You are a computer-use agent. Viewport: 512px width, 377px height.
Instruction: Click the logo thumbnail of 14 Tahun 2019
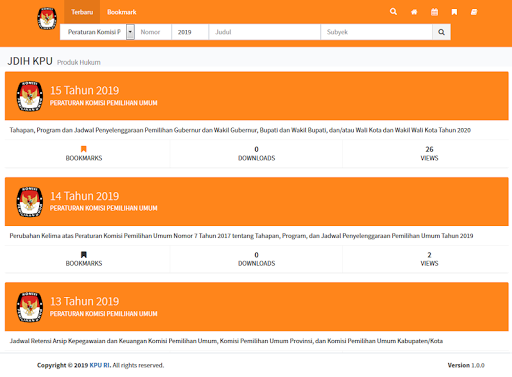click(30, 202)
